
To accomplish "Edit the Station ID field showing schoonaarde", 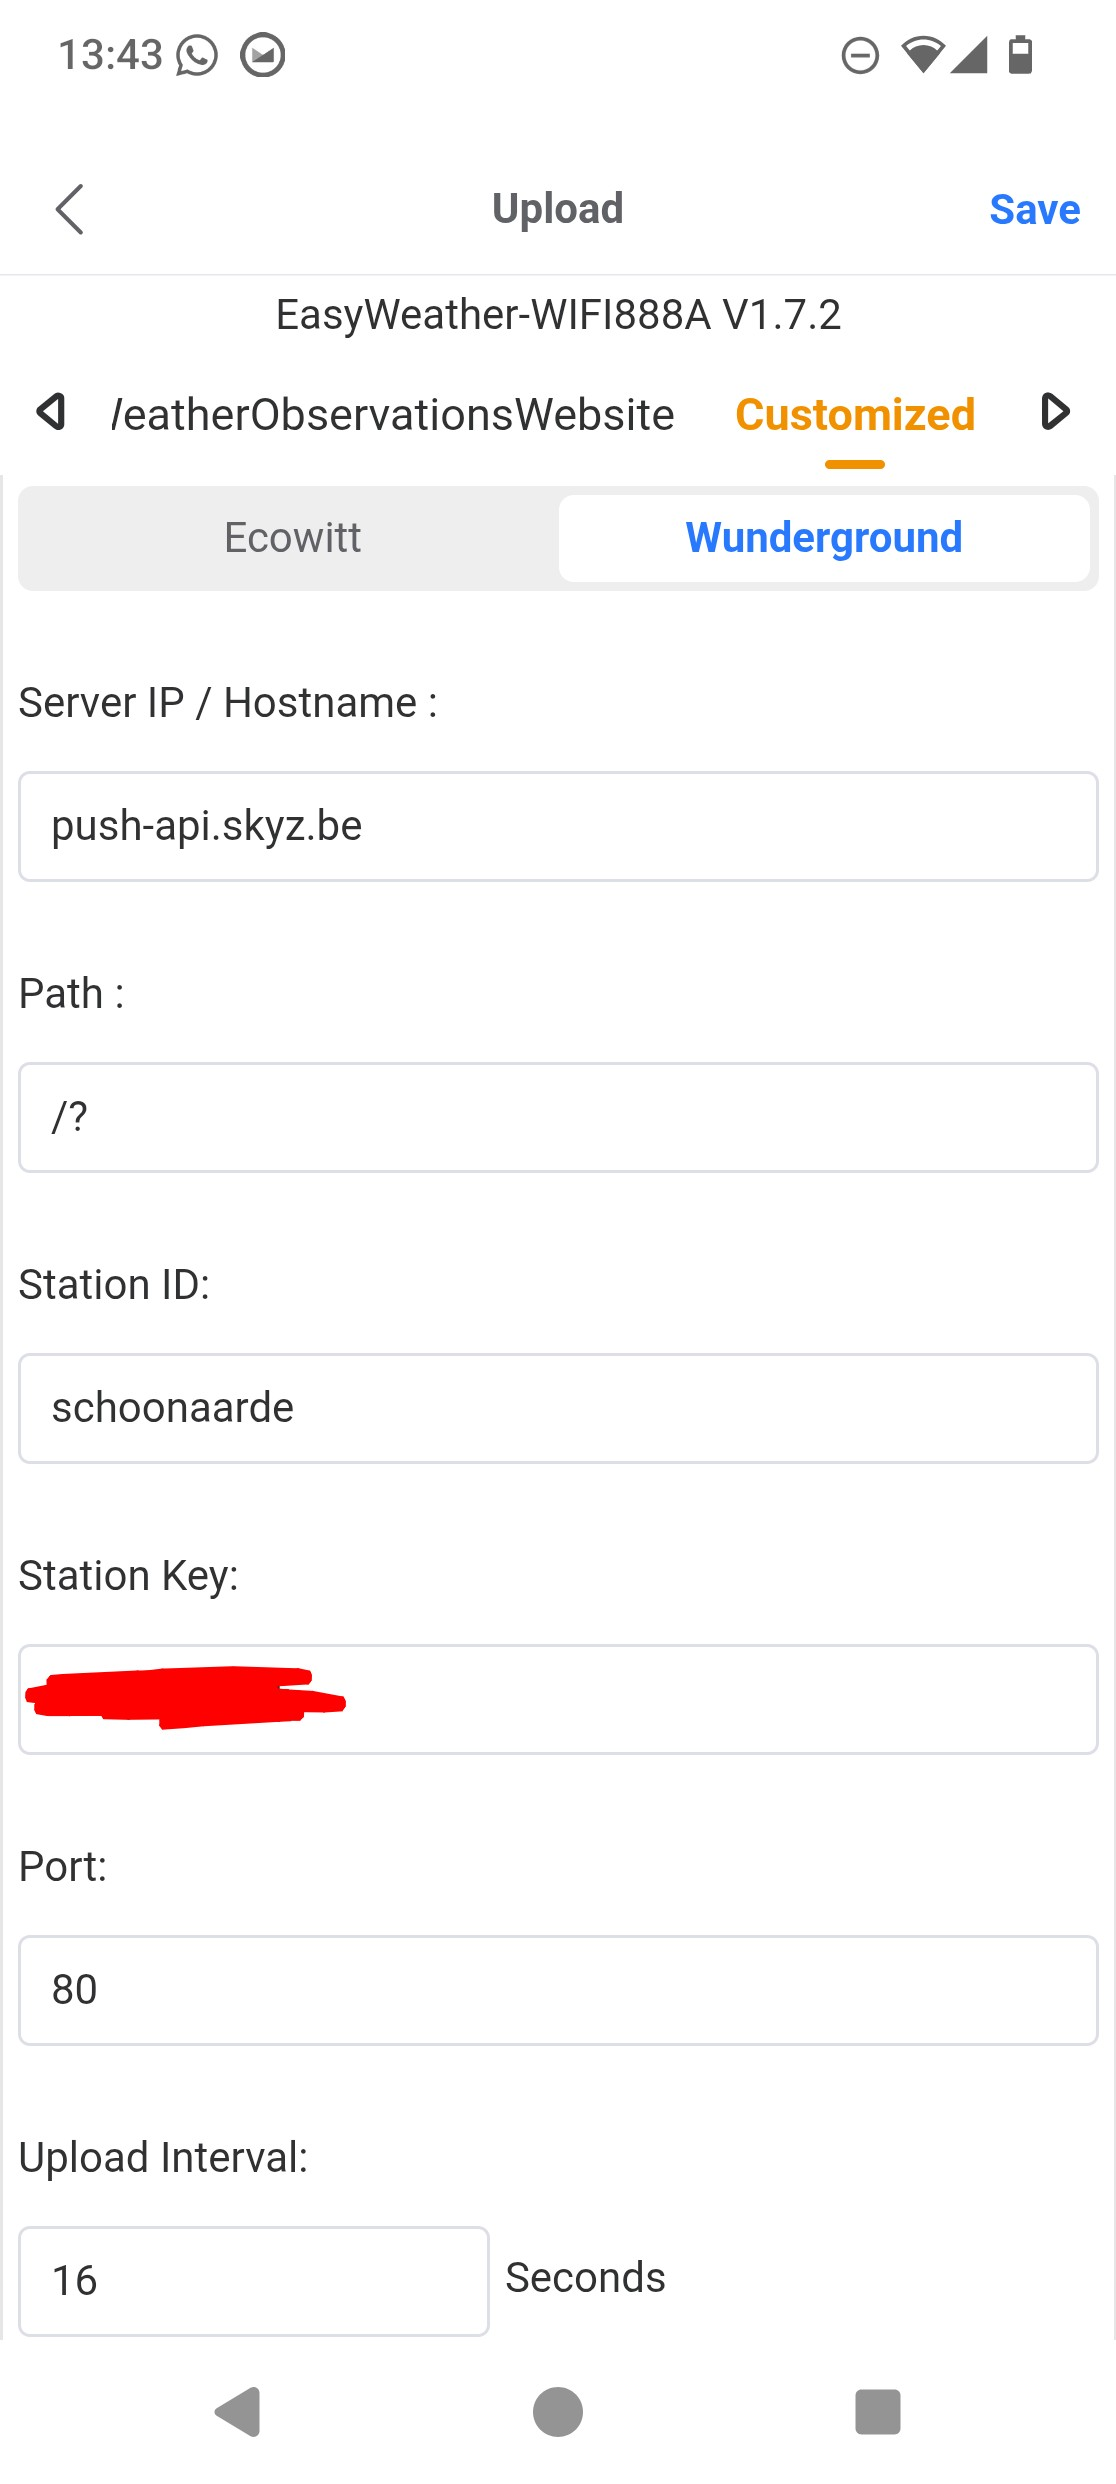I will point(558,1408).
